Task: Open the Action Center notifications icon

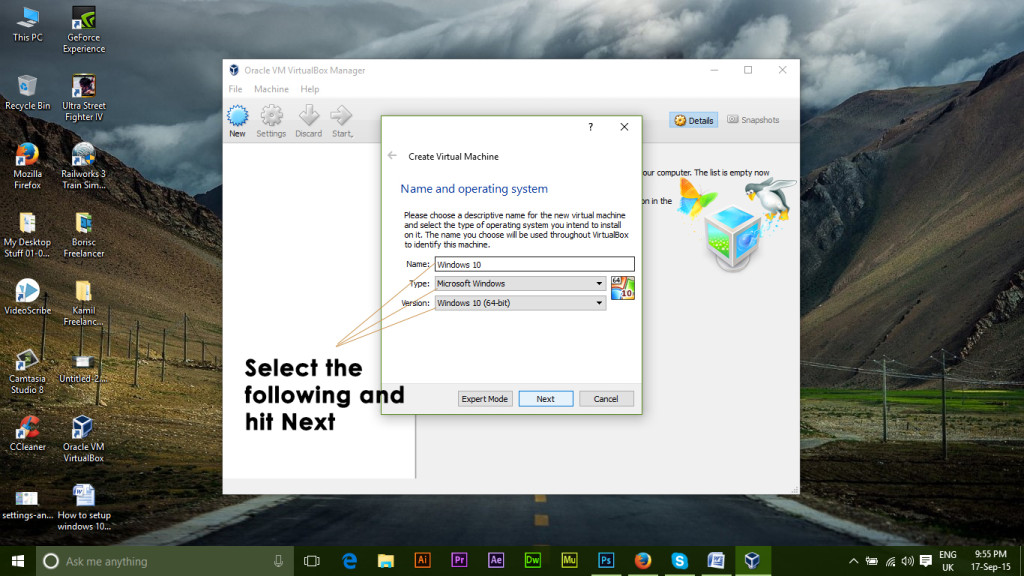Action: pyautogui.click(x=925, y=561)
